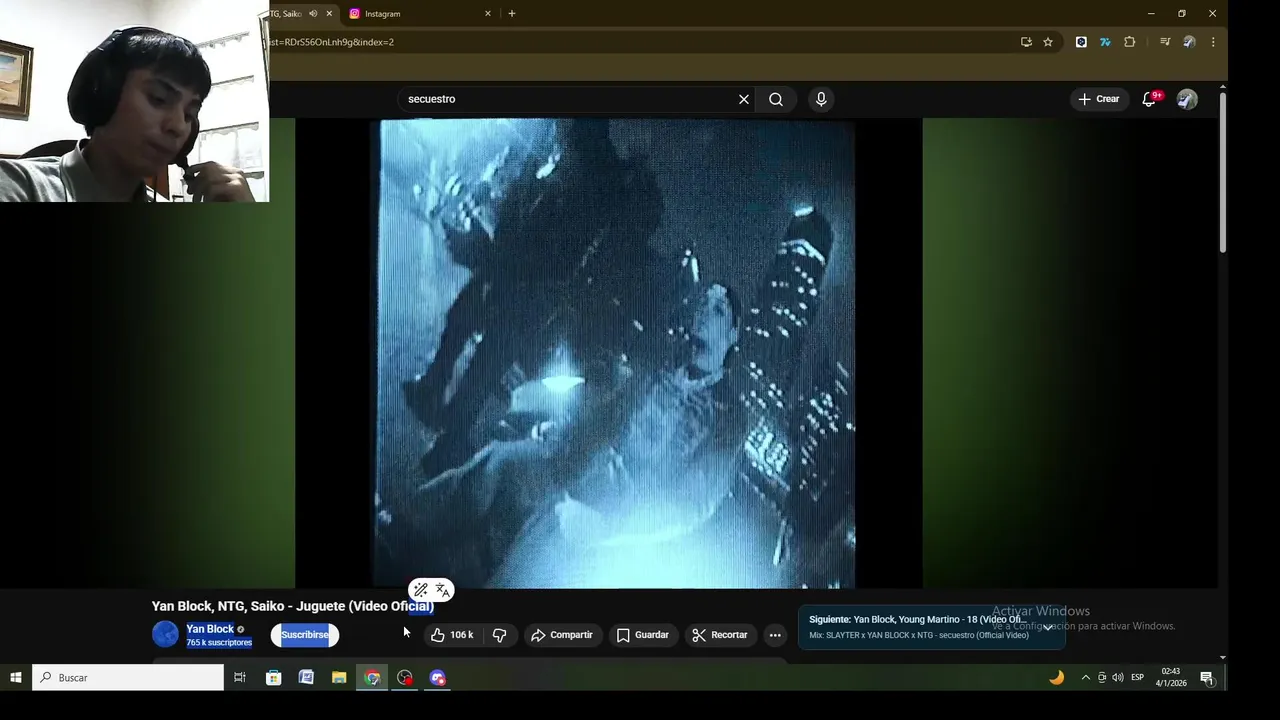Show hidden system tray icons
Viewport: 1280px width, 720px height.
pos(1086,677)
